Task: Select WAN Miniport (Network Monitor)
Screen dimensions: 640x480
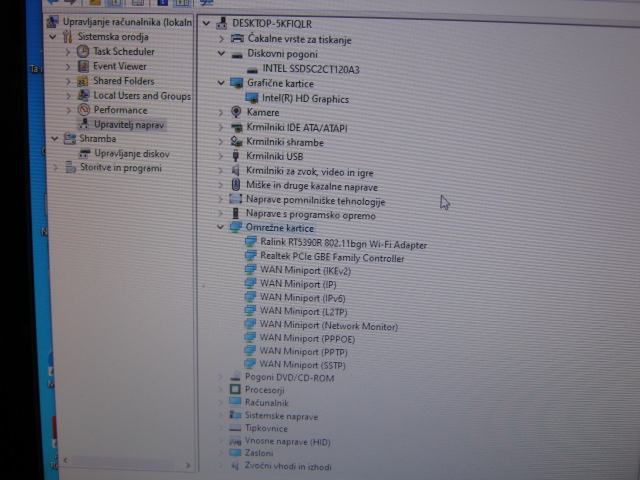Action: 329,325
